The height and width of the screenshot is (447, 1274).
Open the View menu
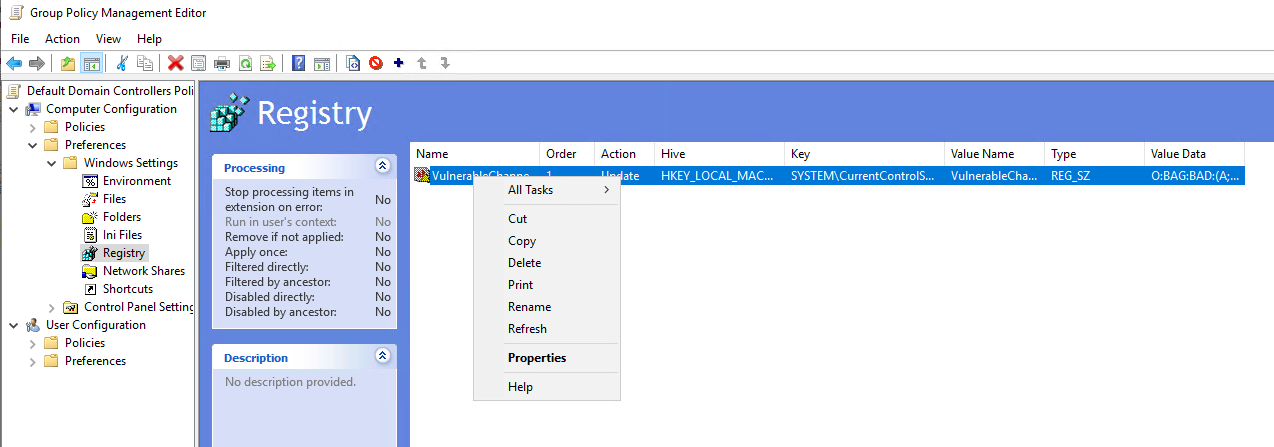108,39
